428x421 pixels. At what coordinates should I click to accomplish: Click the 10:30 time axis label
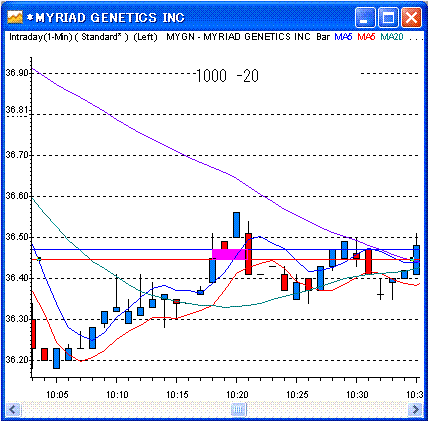[x=357, y=395]
